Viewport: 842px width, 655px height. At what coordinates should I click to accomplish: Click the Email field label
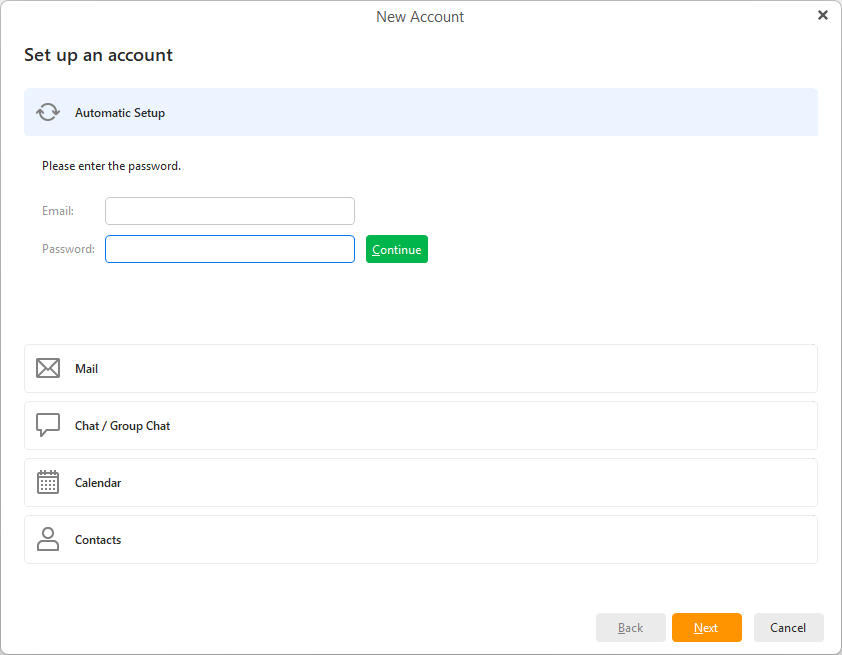pos(58,211)
